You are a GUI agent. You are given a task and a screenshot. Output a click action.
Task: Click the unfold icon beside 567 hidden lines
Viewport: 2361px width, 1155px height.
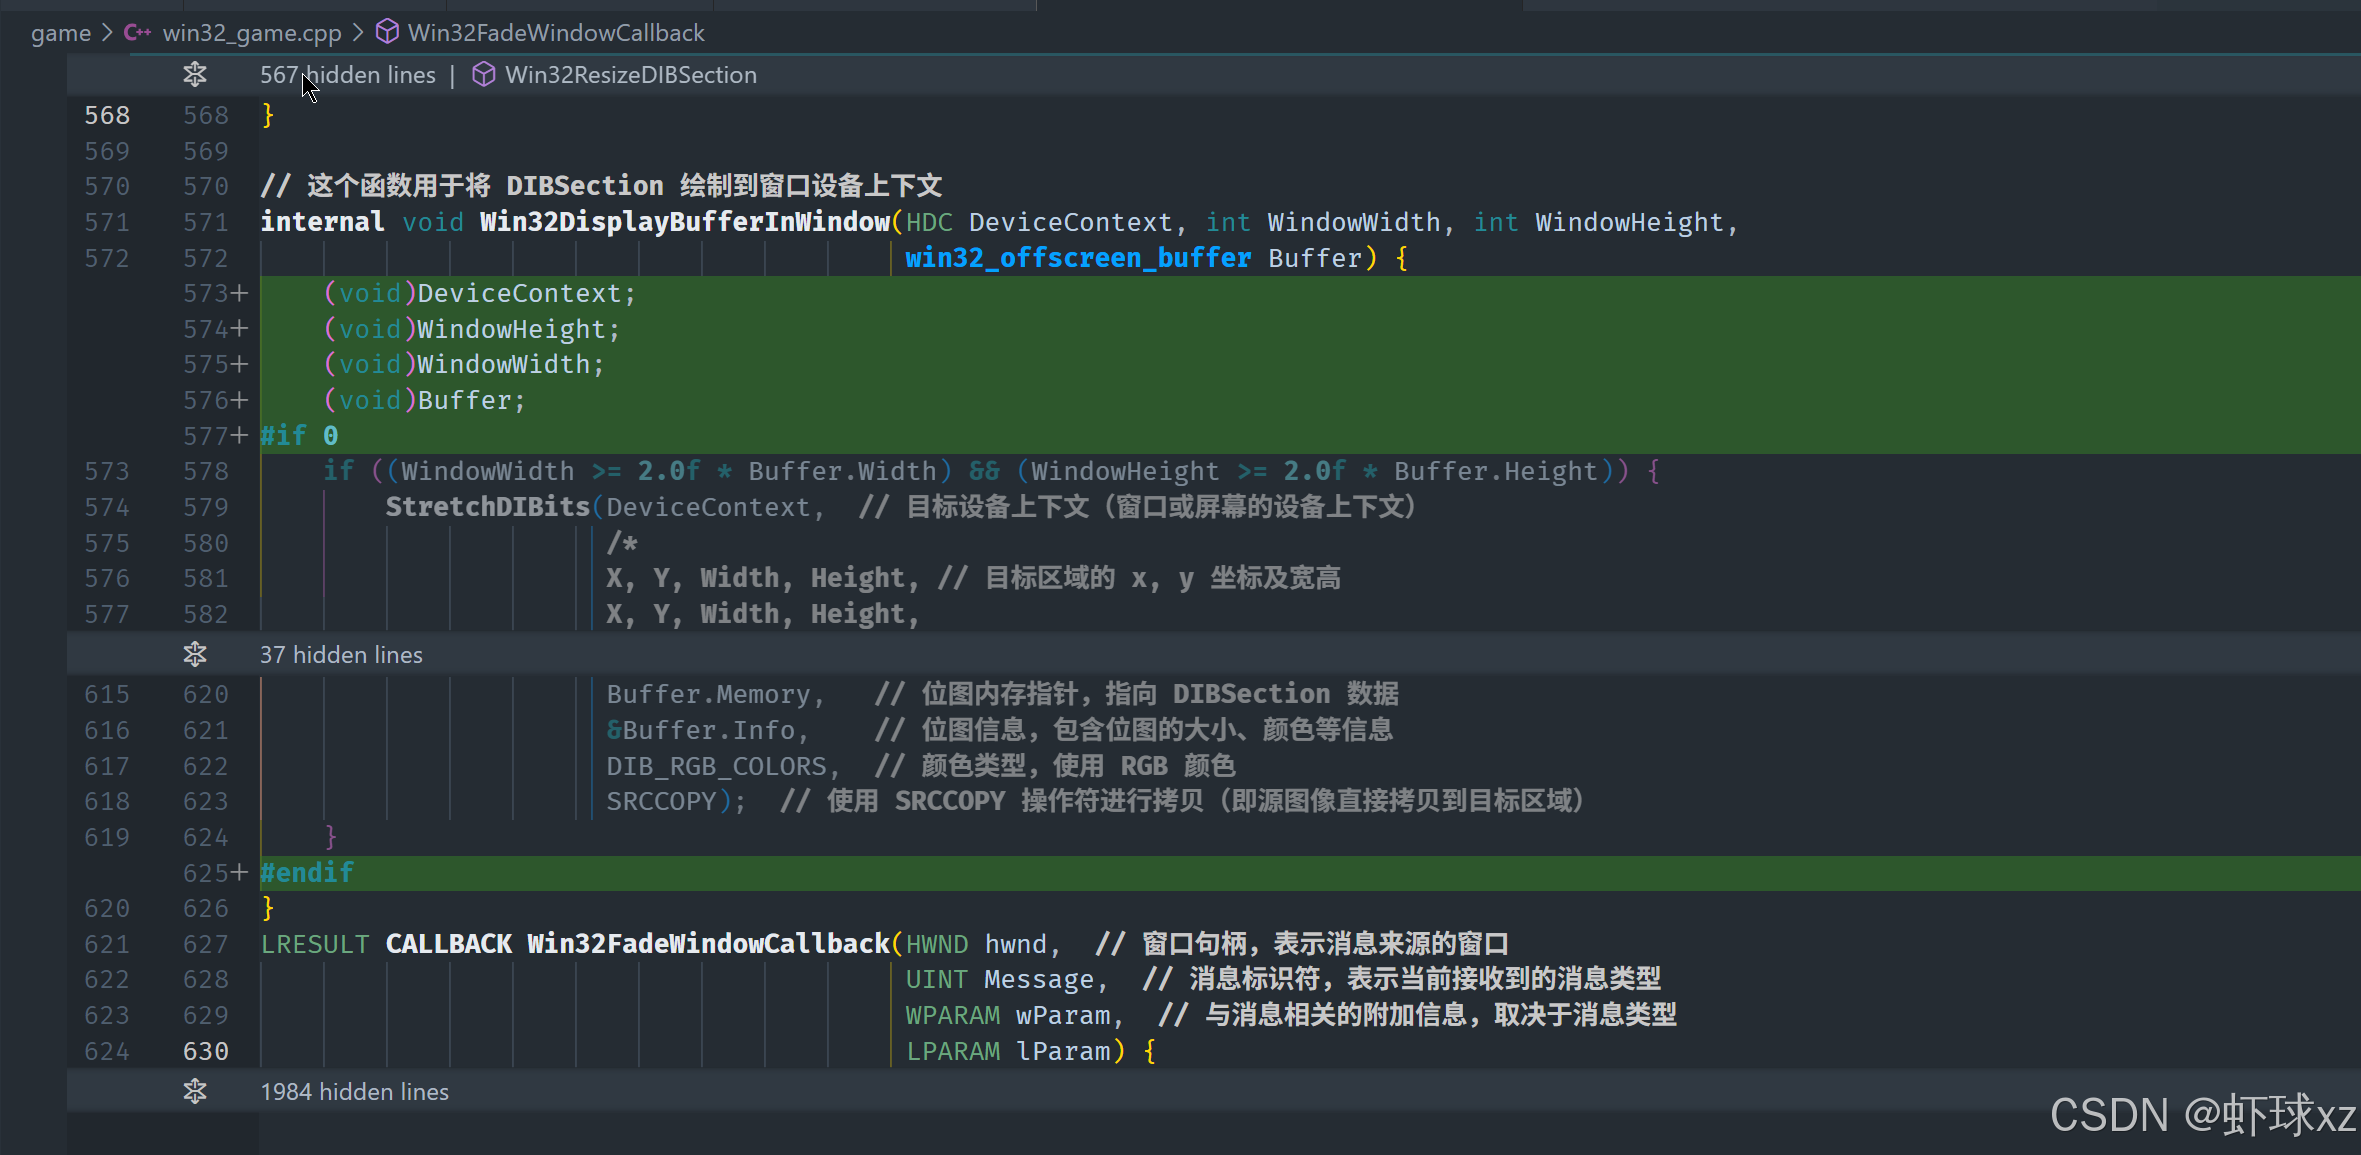pos(195,75)
